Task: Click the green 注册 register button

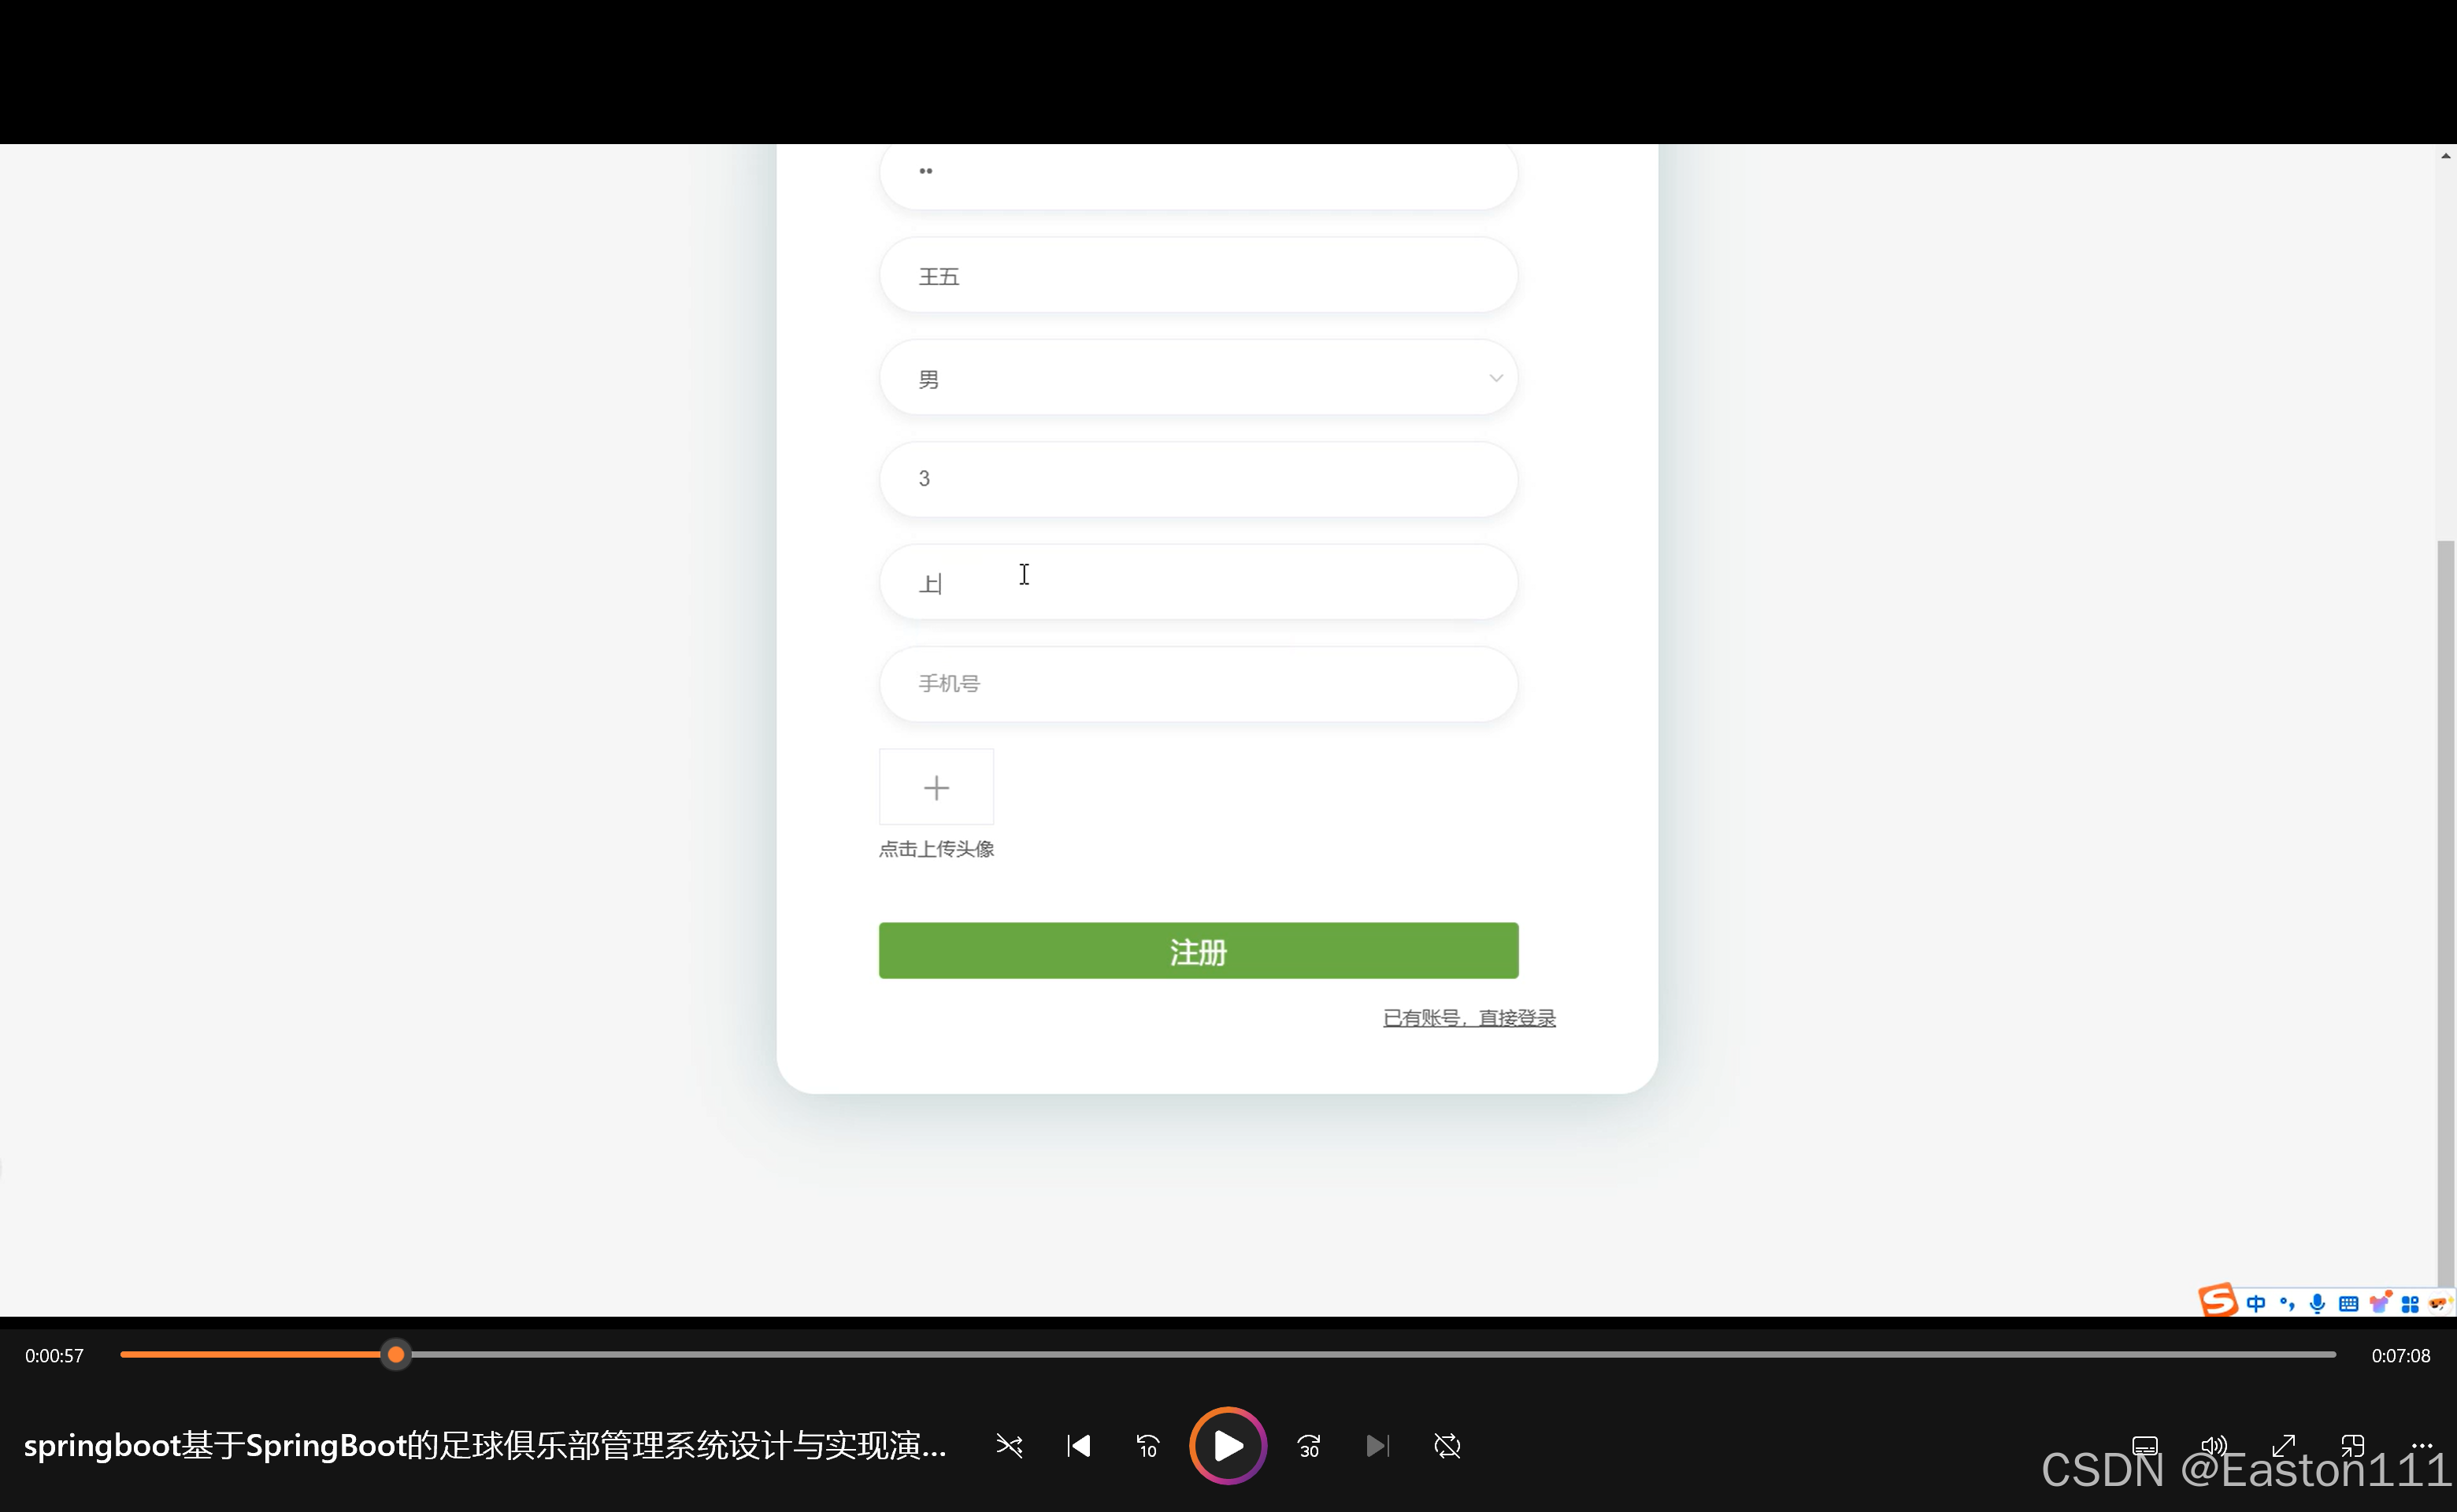Action: pyautogui.click(x=1198, y=951)
